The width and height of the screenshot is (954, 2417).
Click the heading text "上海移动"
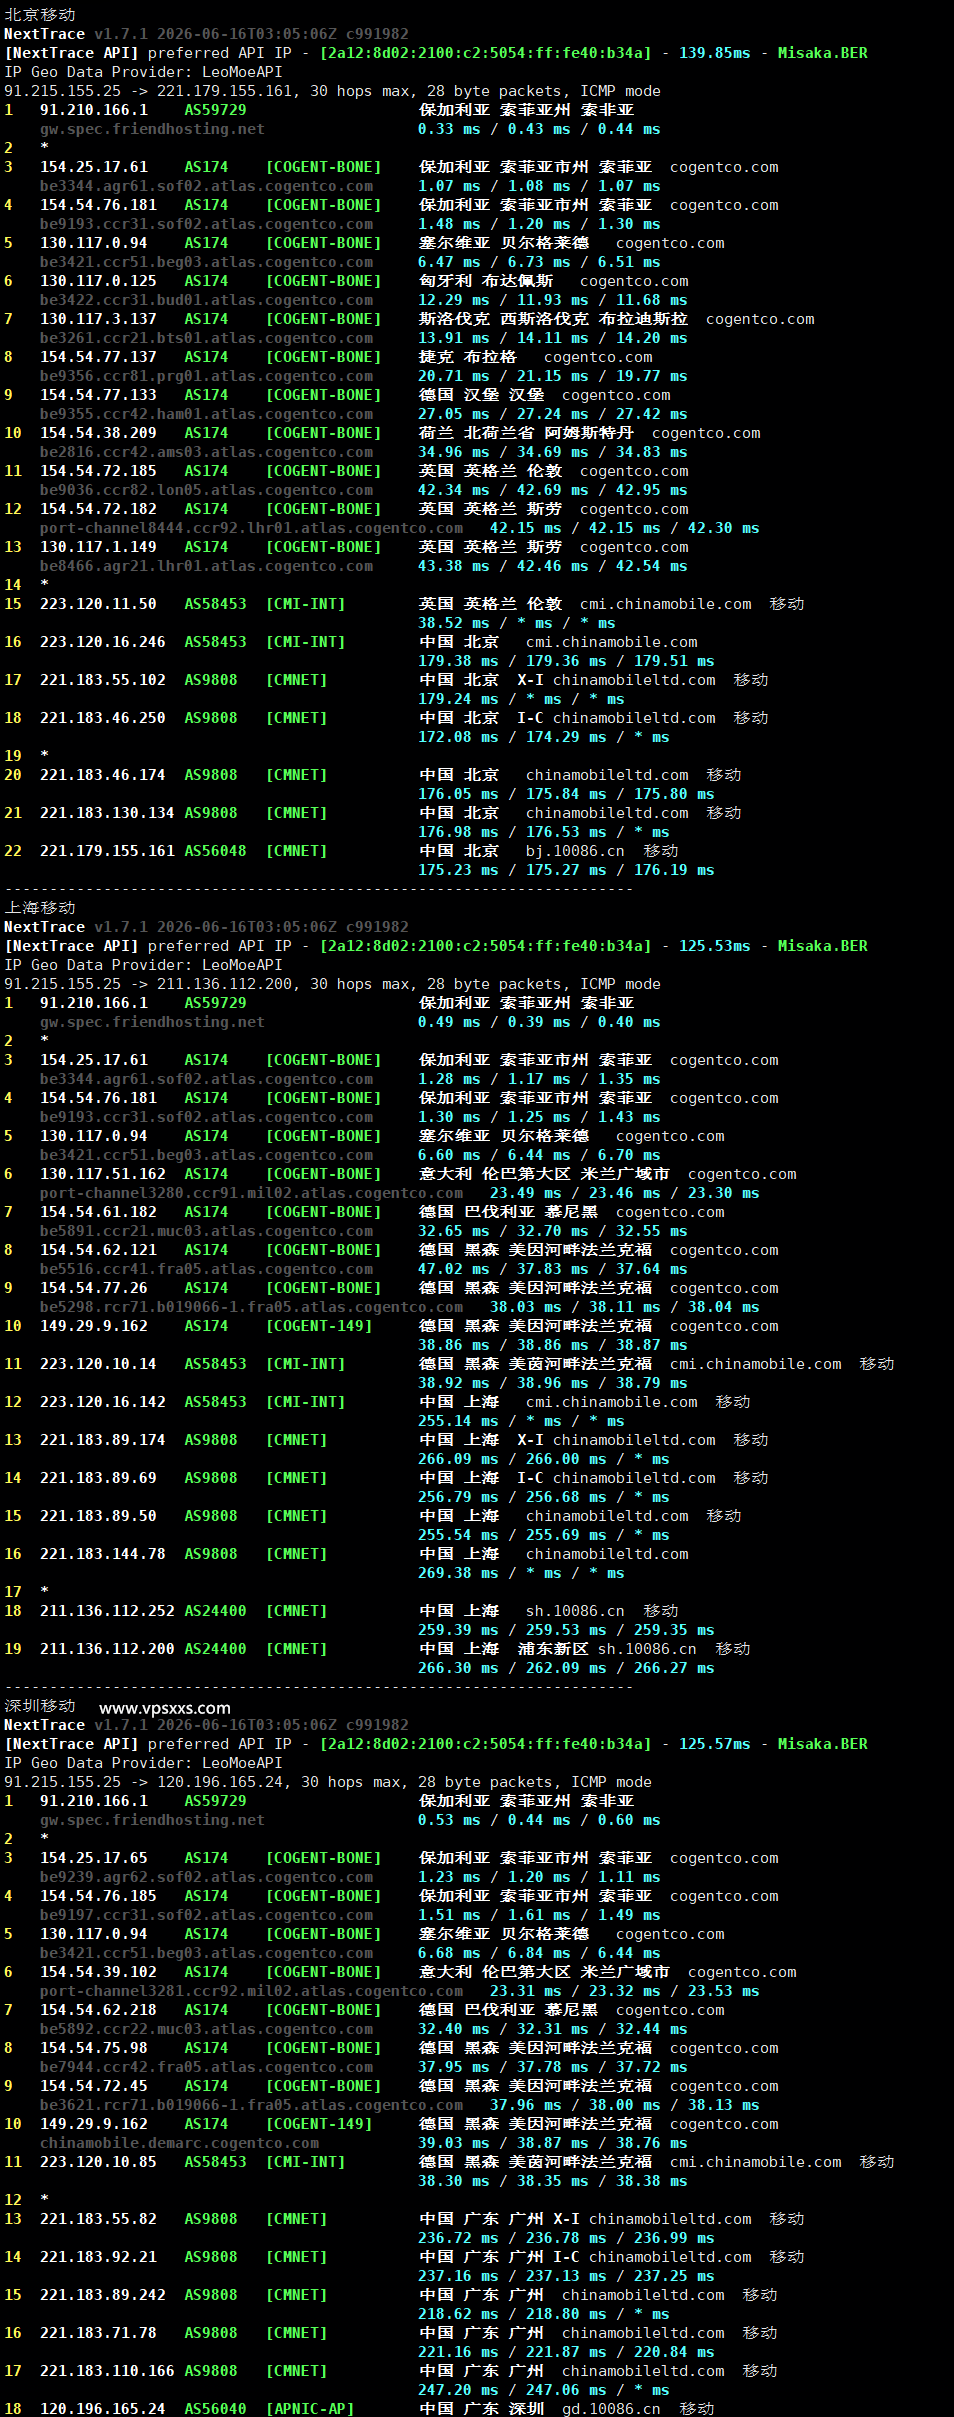click(40, 908)
